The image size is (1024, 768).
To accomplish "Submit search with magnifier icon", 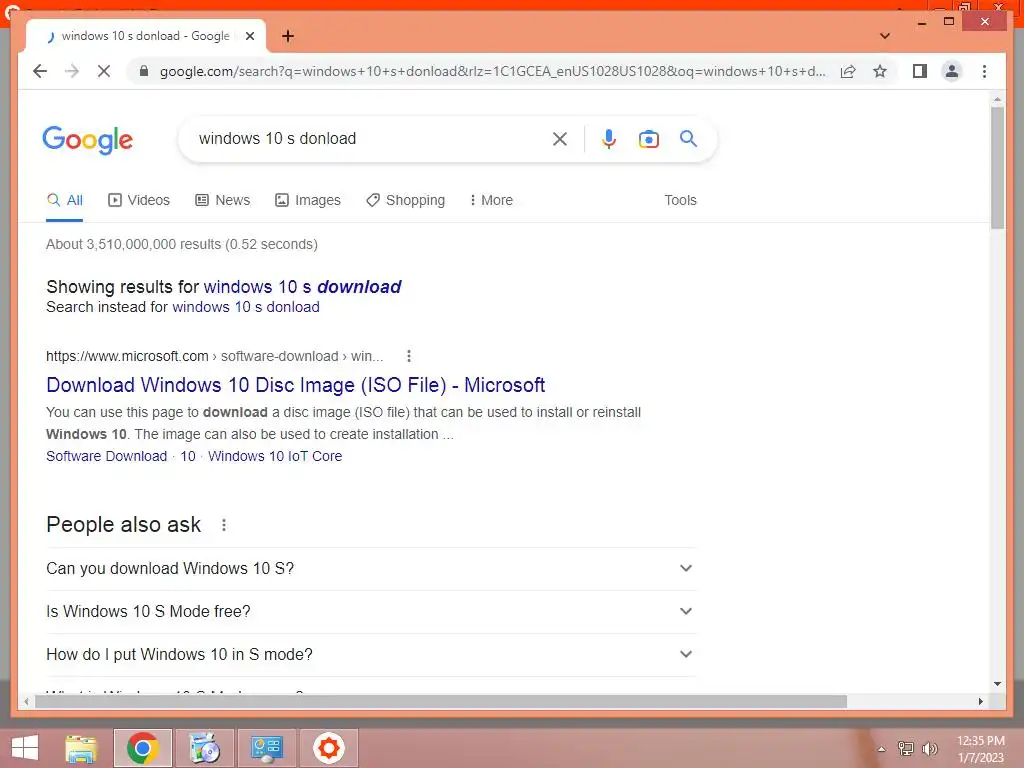I will point(688,138).
